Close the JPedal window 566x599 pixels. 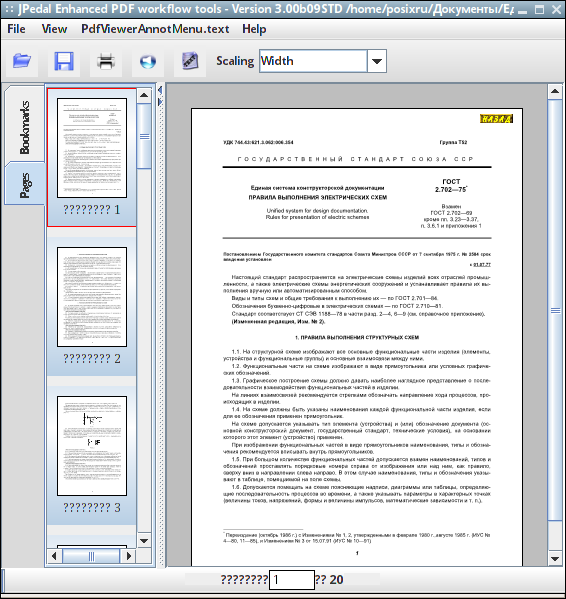point(556,10)
